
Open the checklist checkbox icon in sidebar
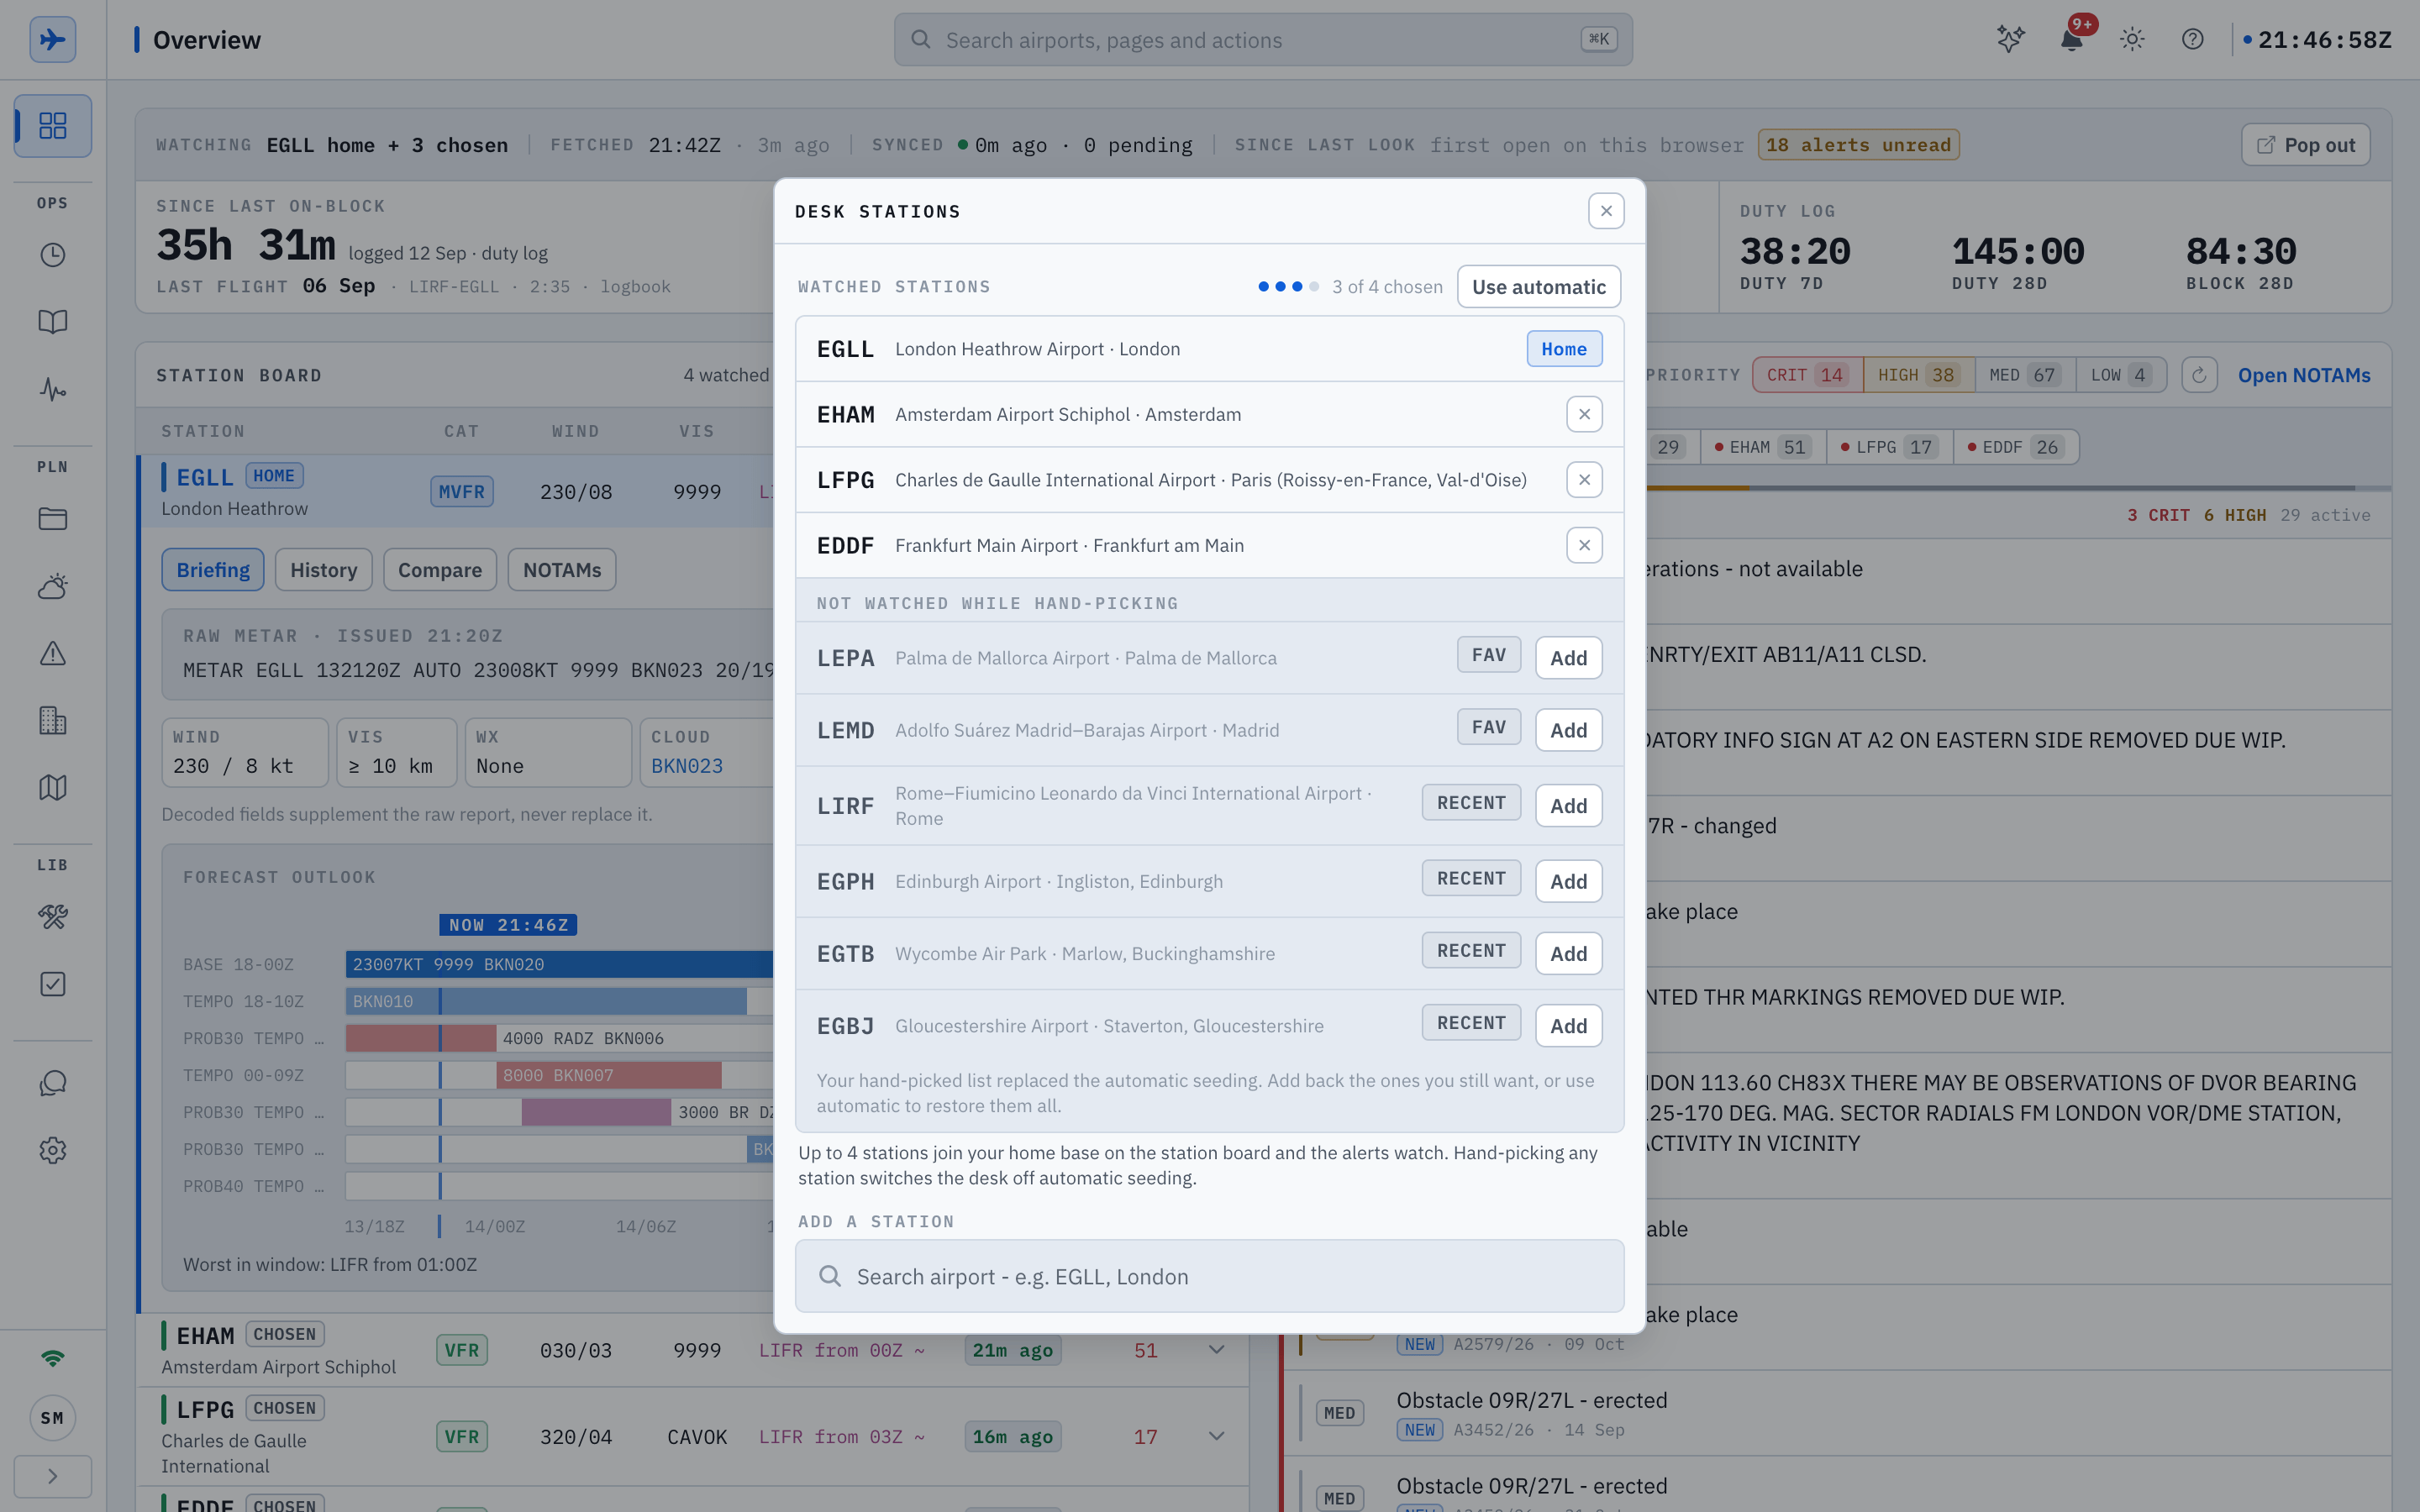pos(53,984)
